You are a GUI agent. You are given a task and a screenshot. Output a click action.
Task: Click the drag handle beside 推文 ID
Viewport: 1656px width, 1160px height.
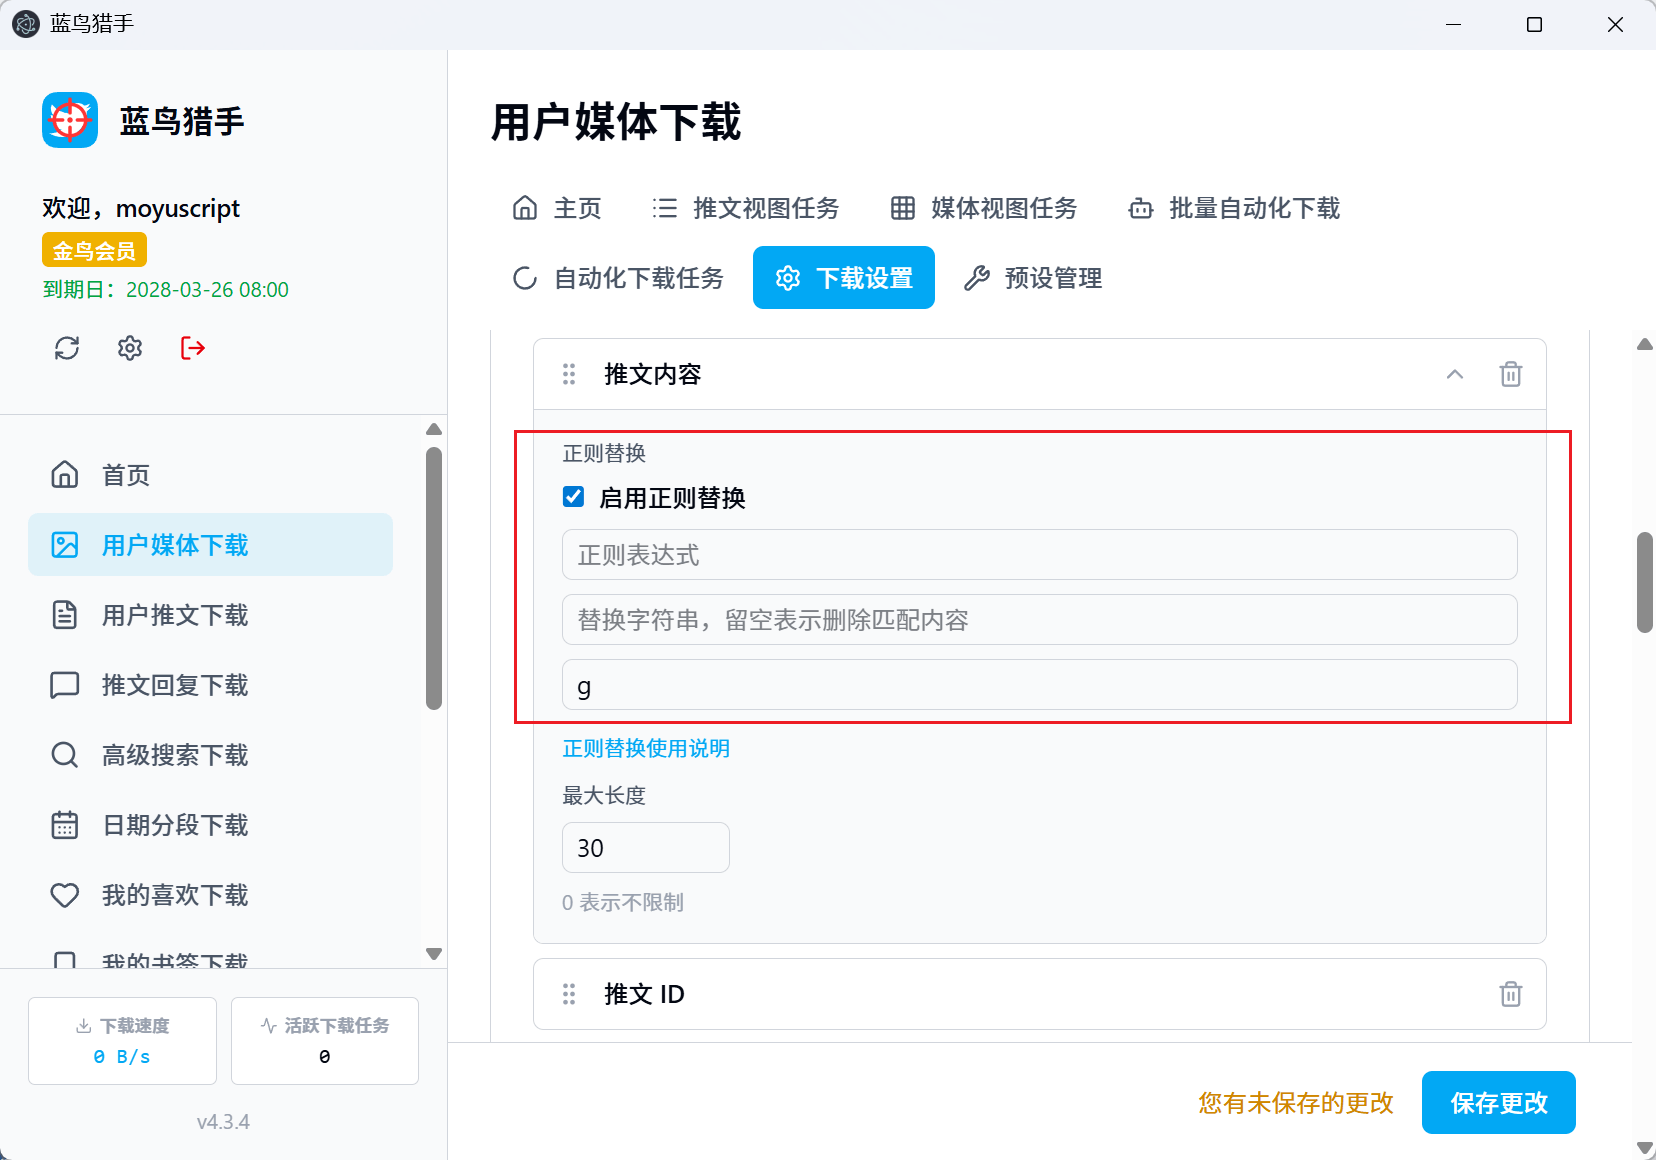coord(569,994)
